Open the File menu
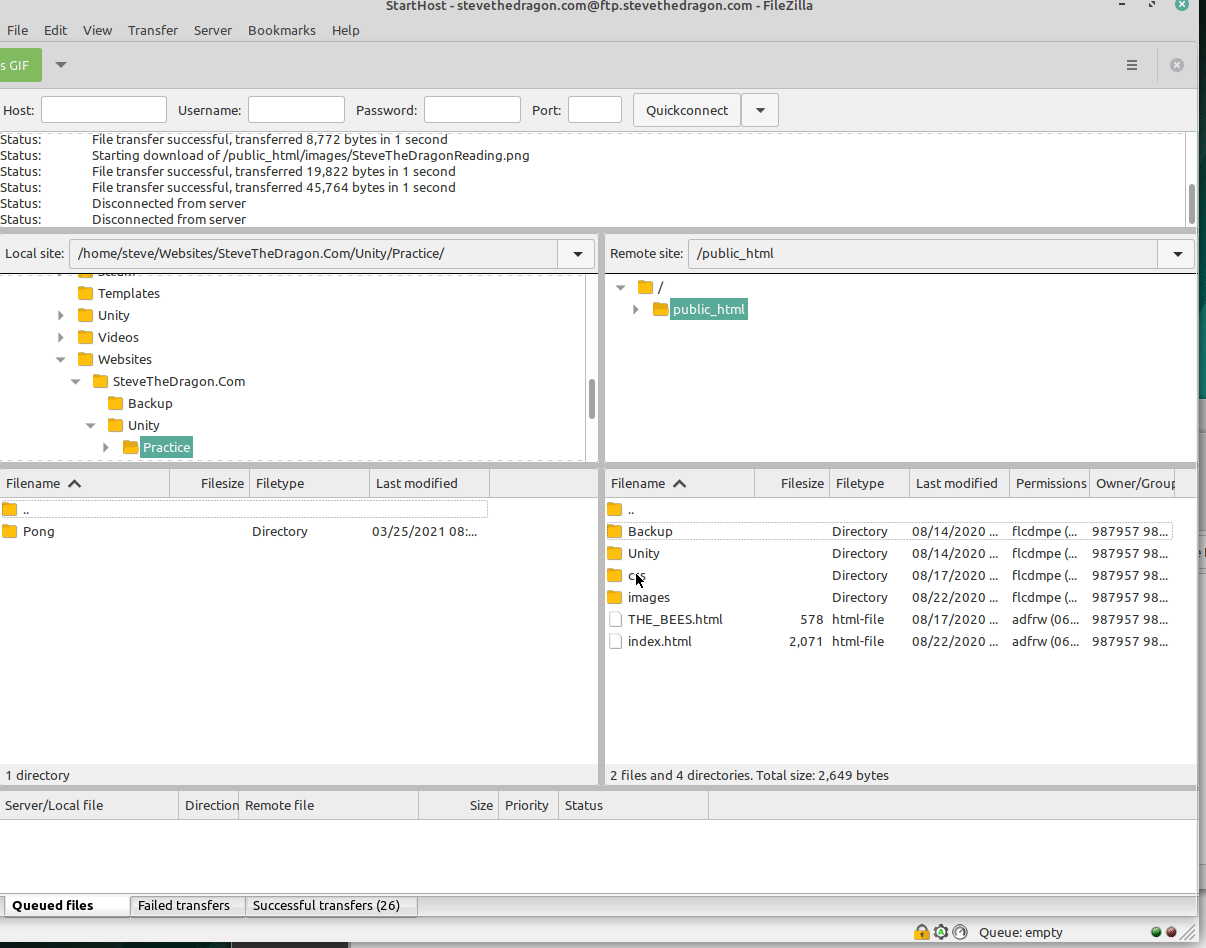 [x=17, y=30]
